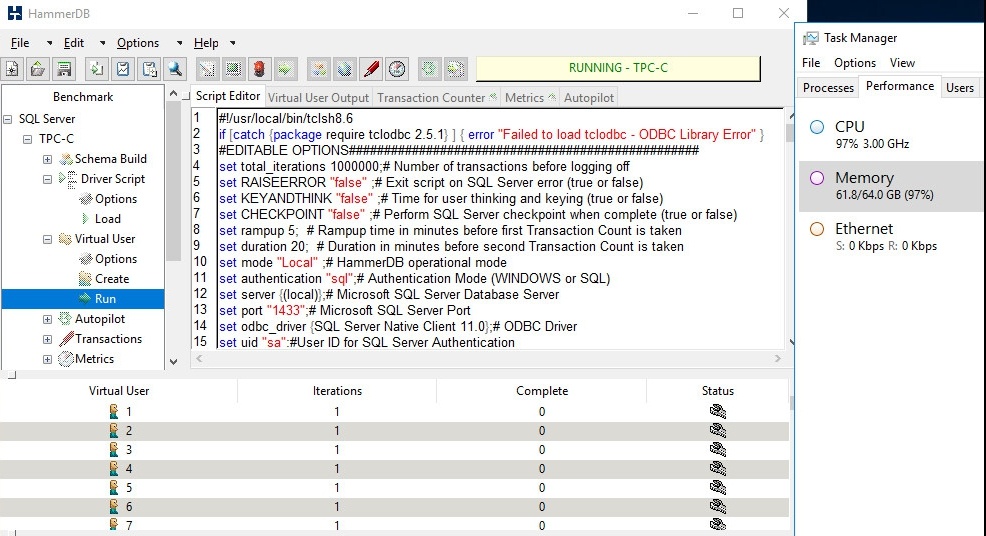
Task: Click the RUNNING - TPC-C status bar
Action: coord(618,68)
